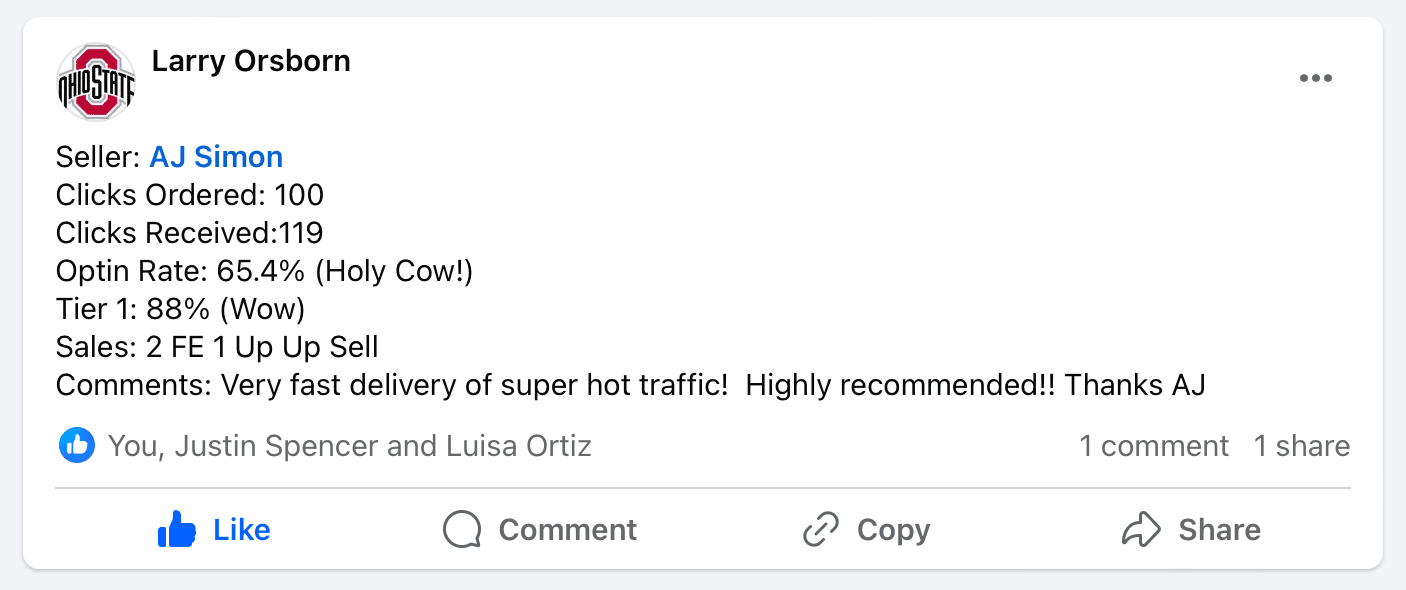Click the arrow Share icon
Viewport: 1406px width, 590px height.
[1140, 529]
